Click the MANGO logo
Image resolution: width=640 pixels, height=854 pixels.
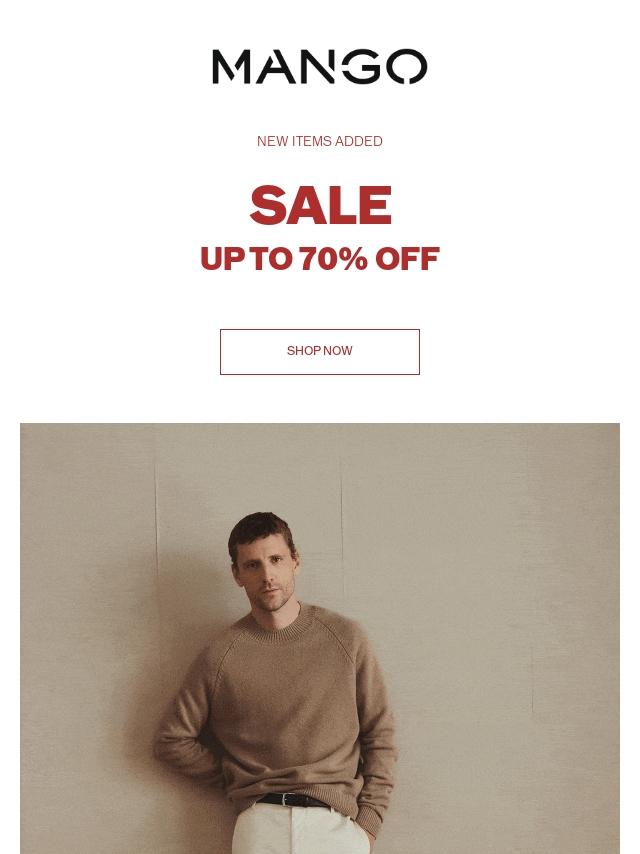coord(320,66)
